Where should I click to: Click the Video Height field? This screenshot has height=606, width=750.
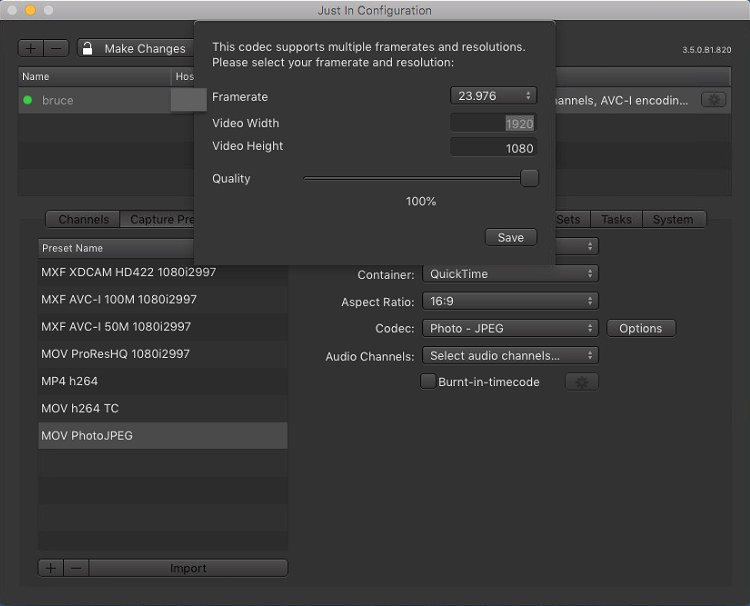(493, 147)
